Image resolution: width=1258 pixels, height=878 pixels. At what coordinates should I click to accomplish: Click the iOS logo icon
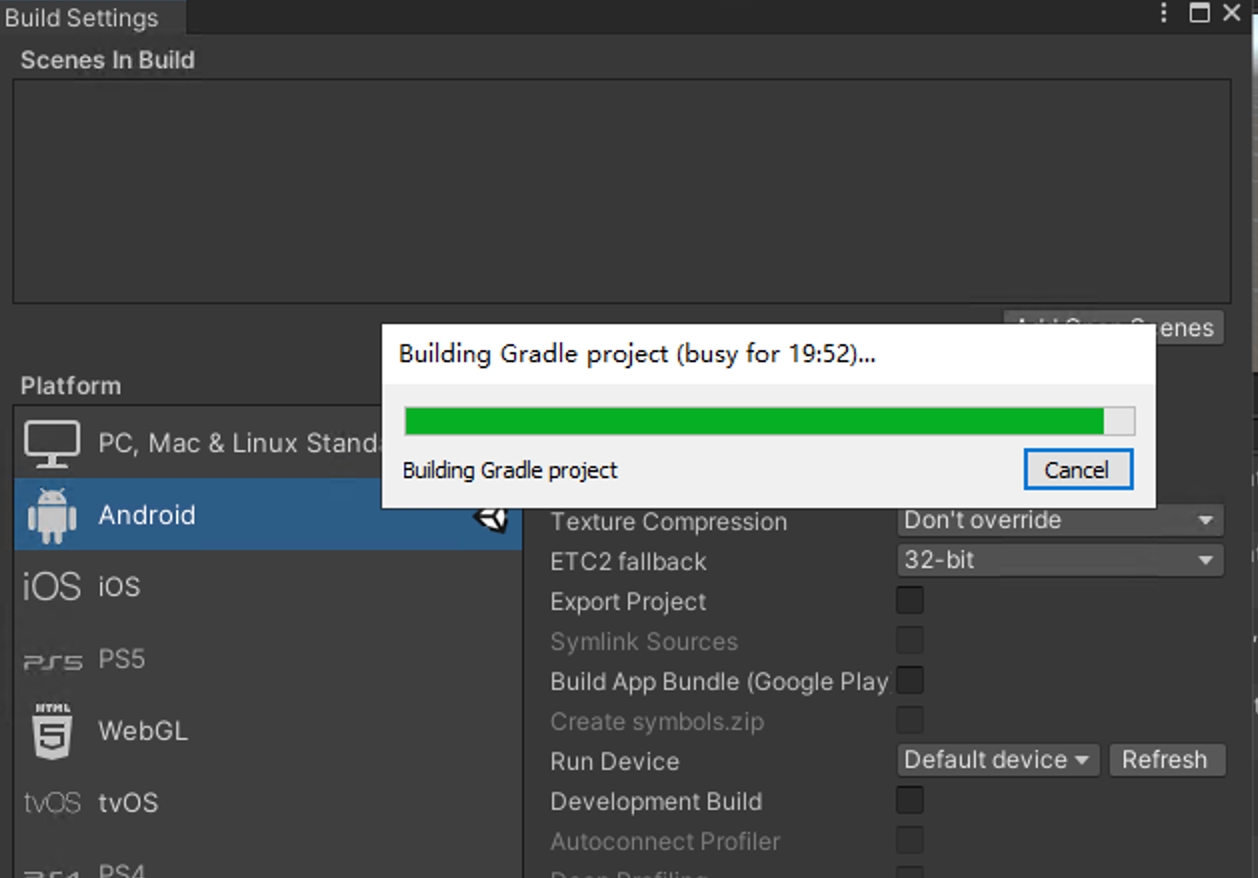click(x=52, y=586)
